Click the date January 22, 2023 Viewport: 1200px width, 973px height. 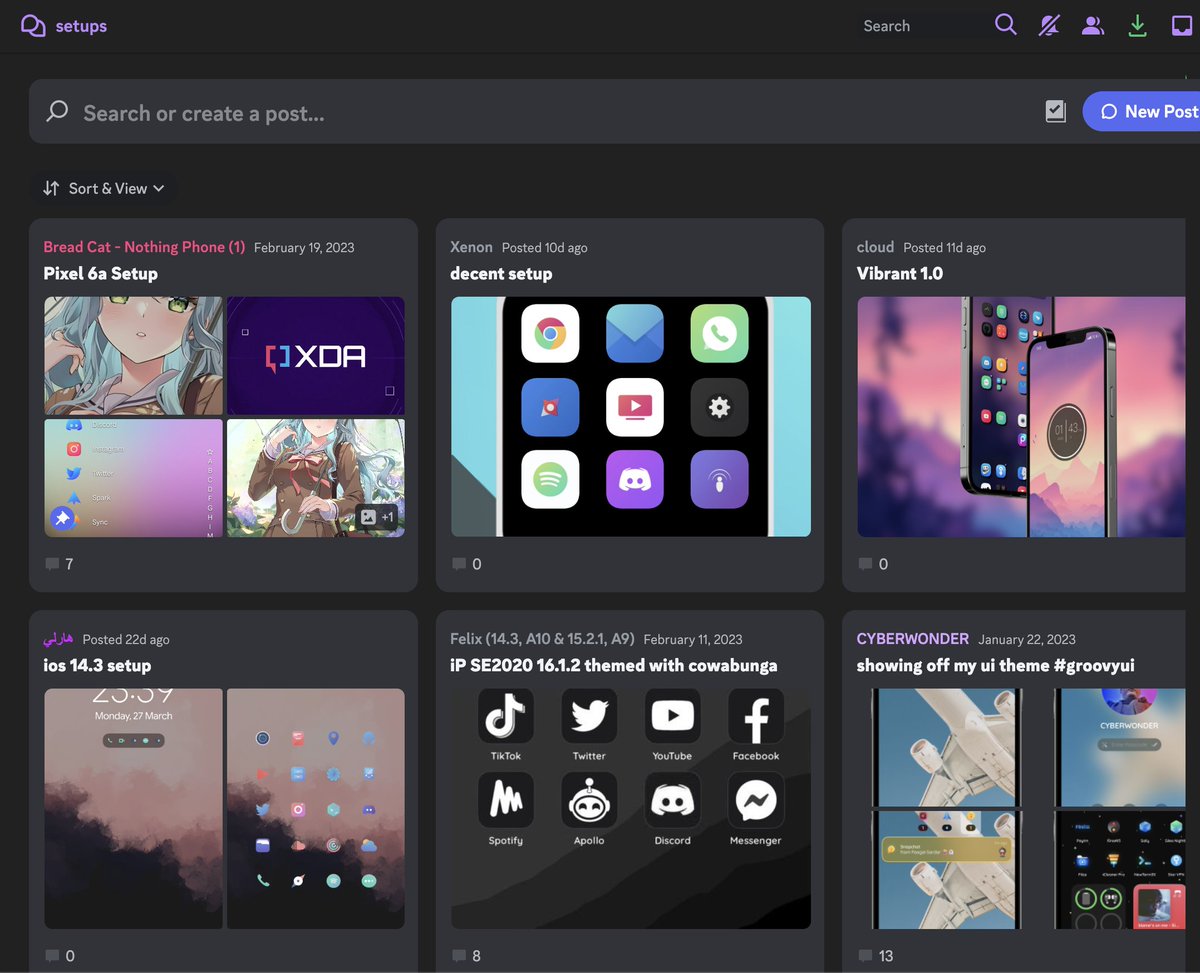point(1027,639)
